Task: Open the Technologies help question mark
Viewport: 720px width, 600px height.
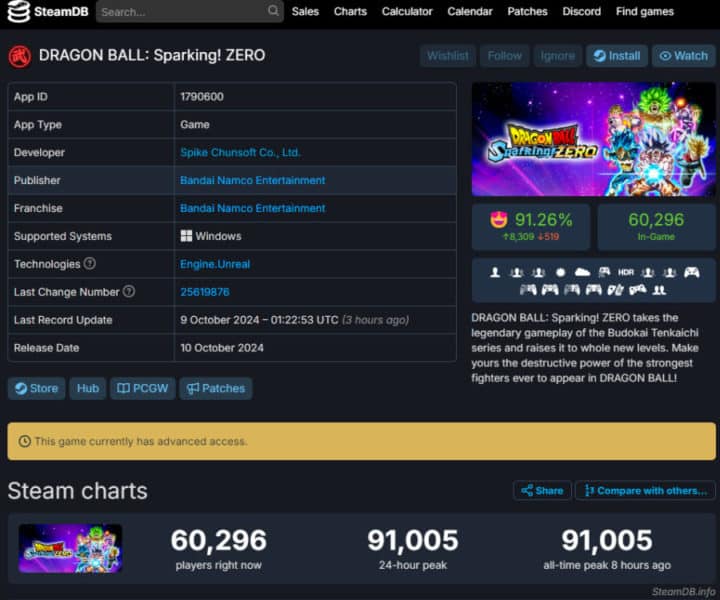Action: pyautogui.click(x=90, y=264)
